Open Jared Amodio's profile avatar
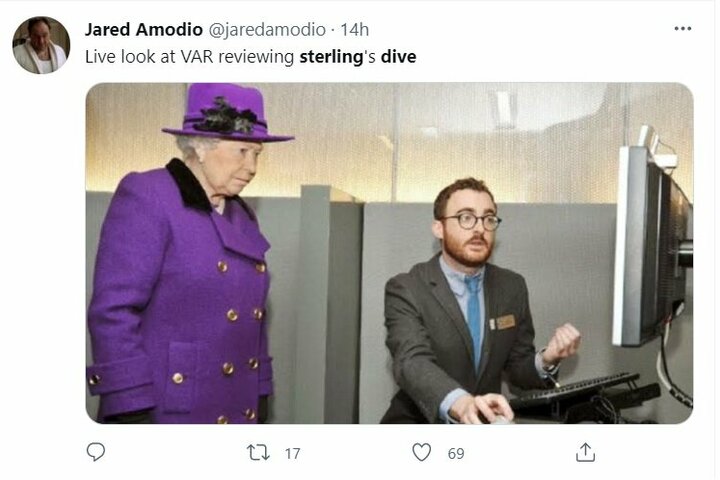The image size is (720, 480). (41, 45)
